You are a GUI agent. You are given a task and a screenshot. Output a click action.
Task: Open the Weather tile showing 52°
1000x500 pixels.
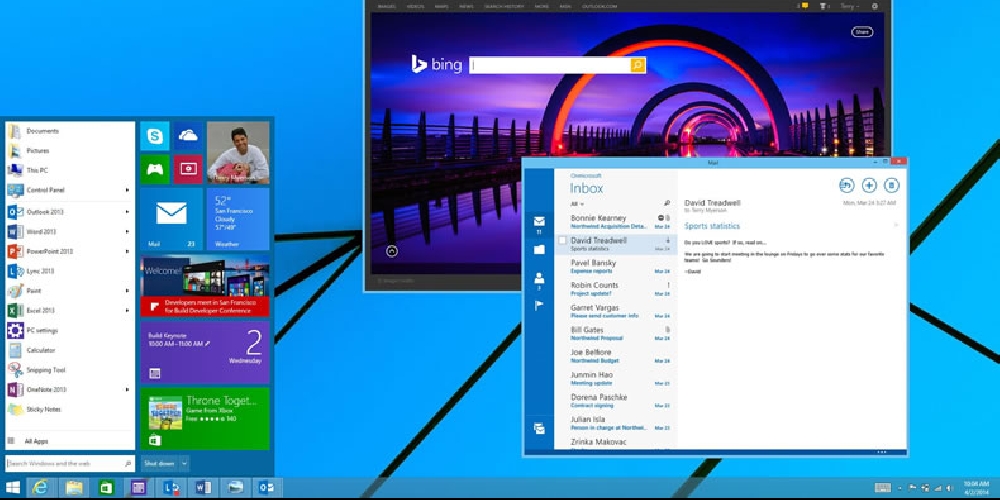[238, 219]
